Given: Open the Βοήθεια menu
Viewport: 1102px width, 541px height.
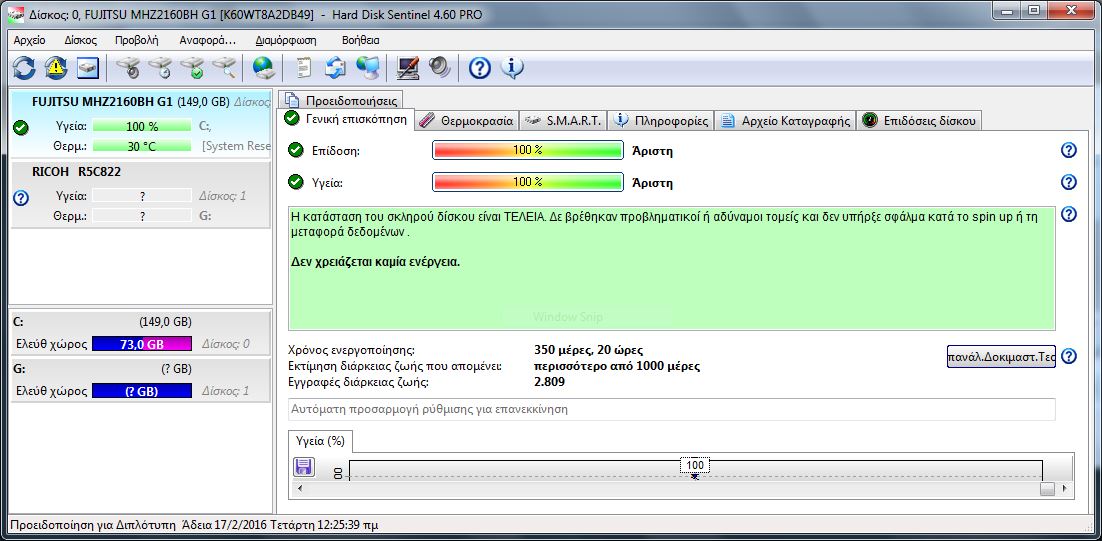Looking at the screenshot, I should click(361, 40).
